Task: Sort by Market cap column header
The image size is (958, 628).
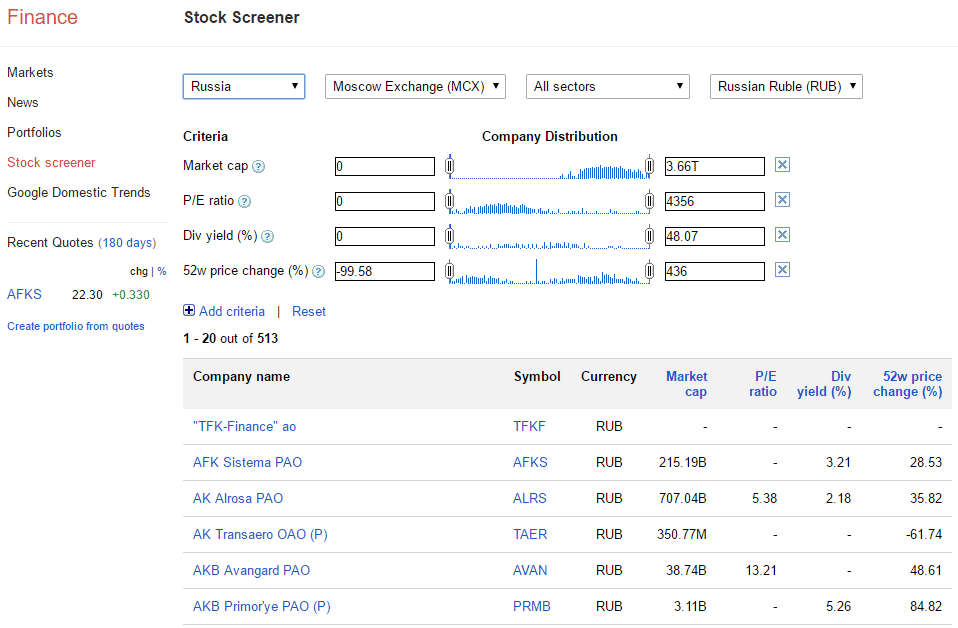Action: (686, 384)
